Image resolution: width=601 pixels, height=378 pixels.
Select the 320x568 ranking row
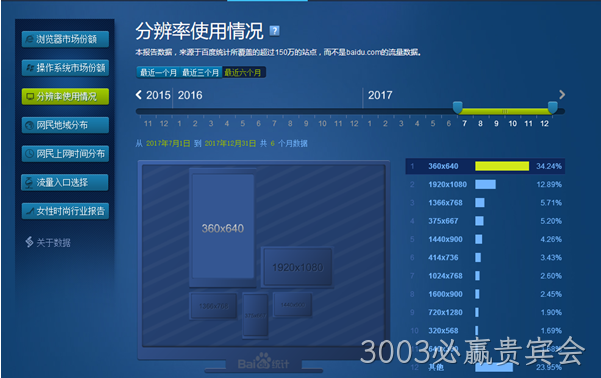(485, 330)
